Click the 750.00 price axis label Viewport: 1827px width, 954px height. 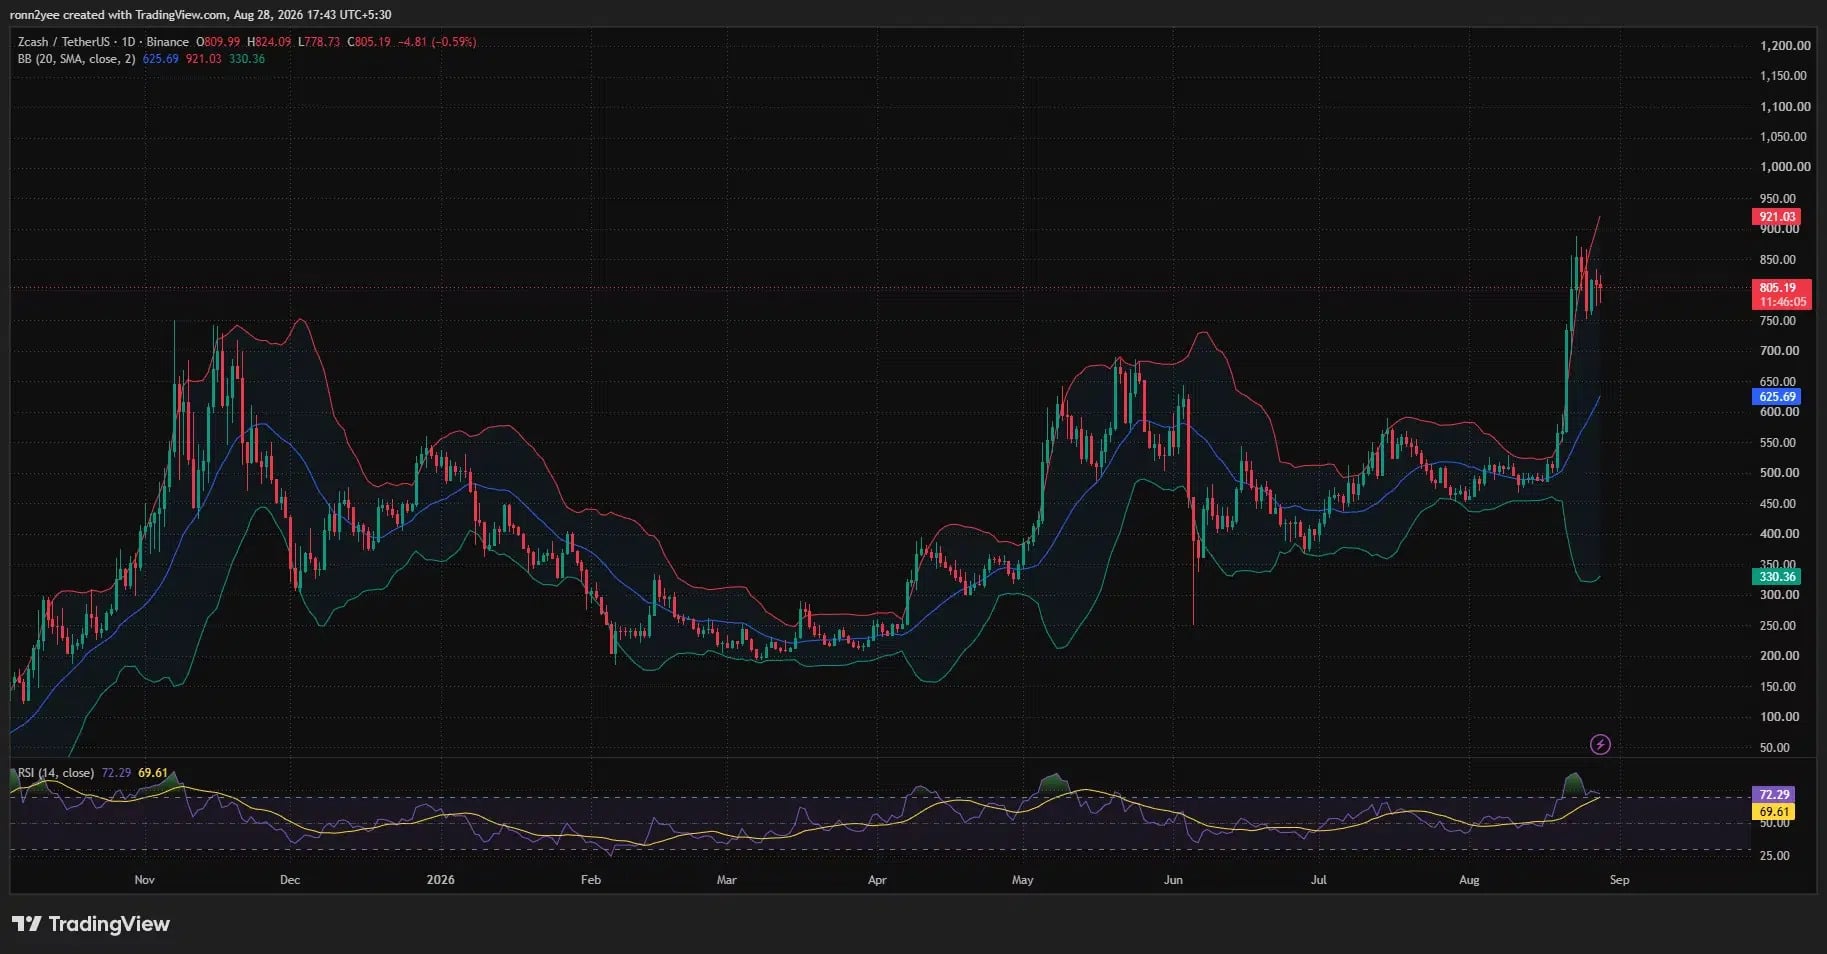tap(1779, 321)
